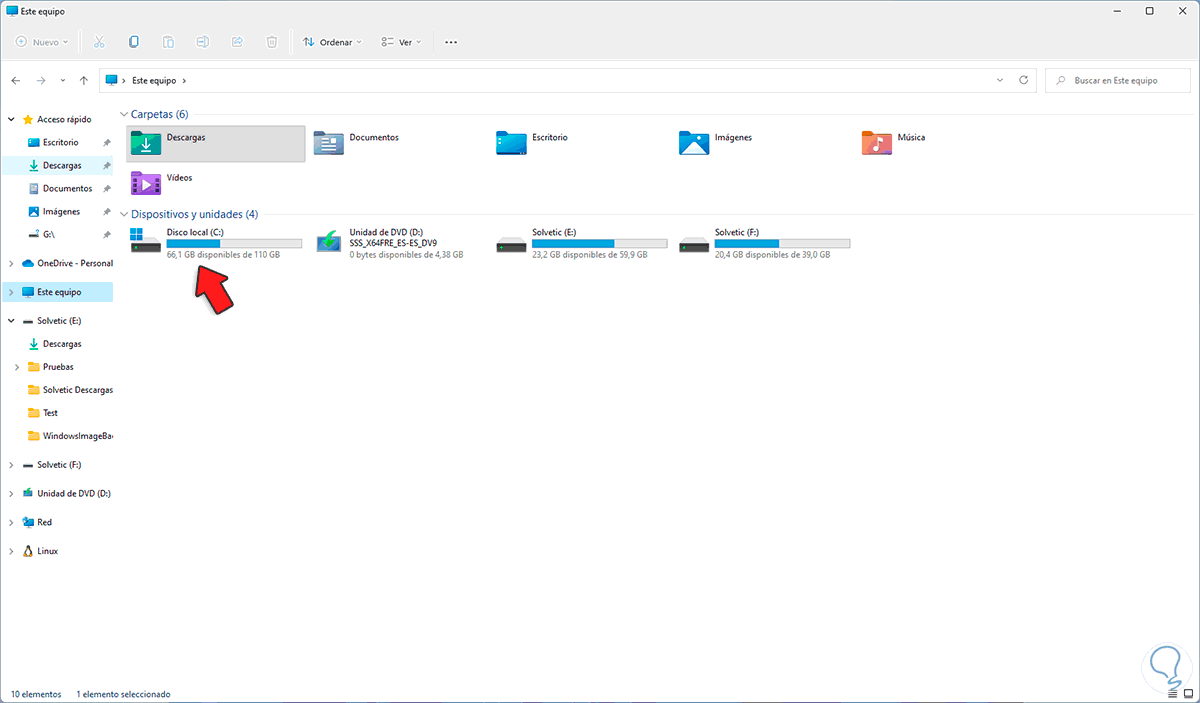Collapse the Carpetas (6) group
Screen dimensions: 1200x703
124,115
